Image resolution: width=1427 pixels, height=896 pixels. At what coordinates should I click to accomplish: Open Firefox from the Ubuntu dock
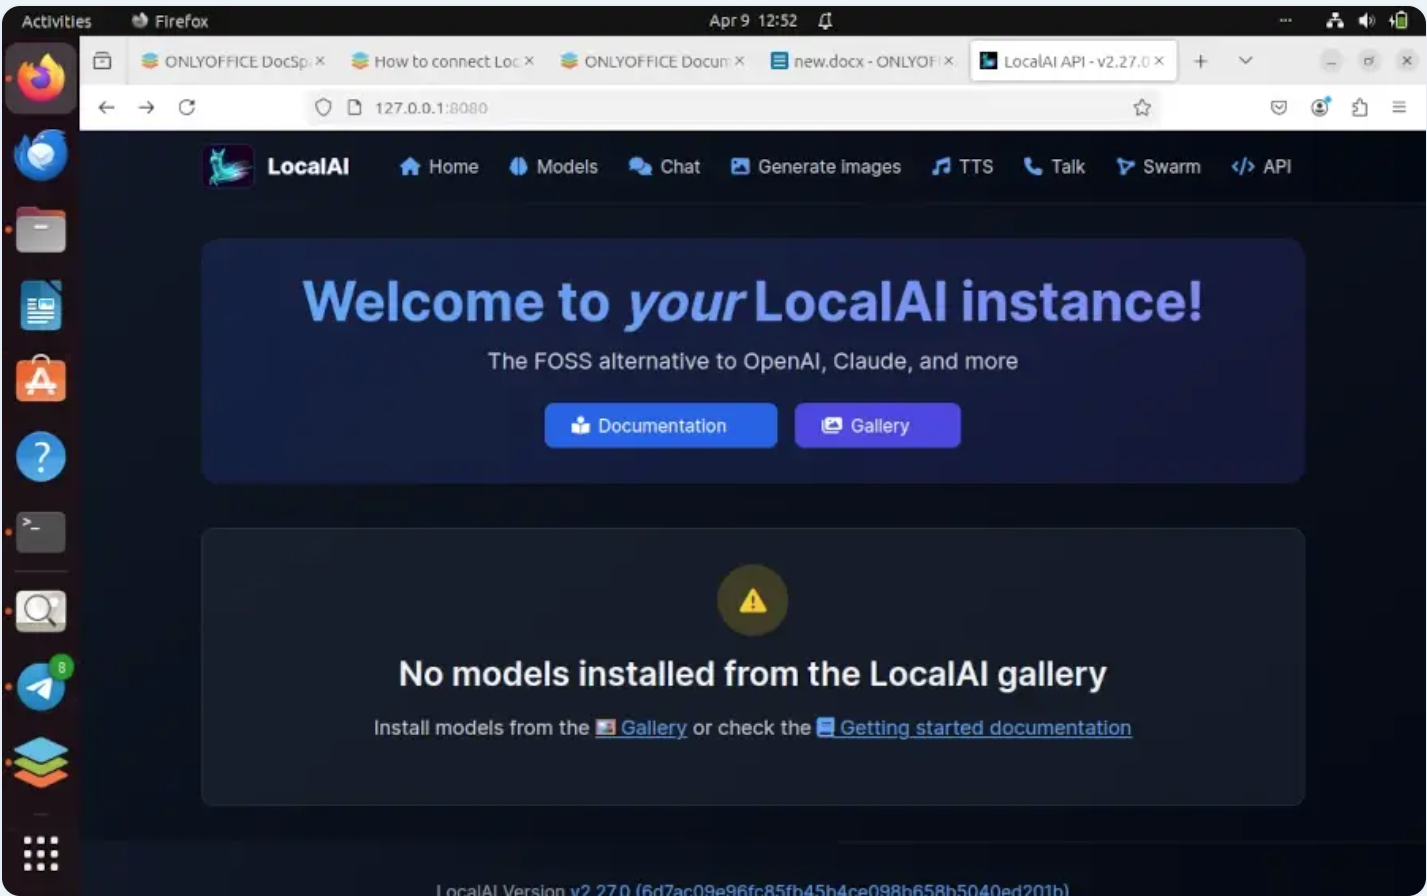pyautogui.click(x=41, y=78)
